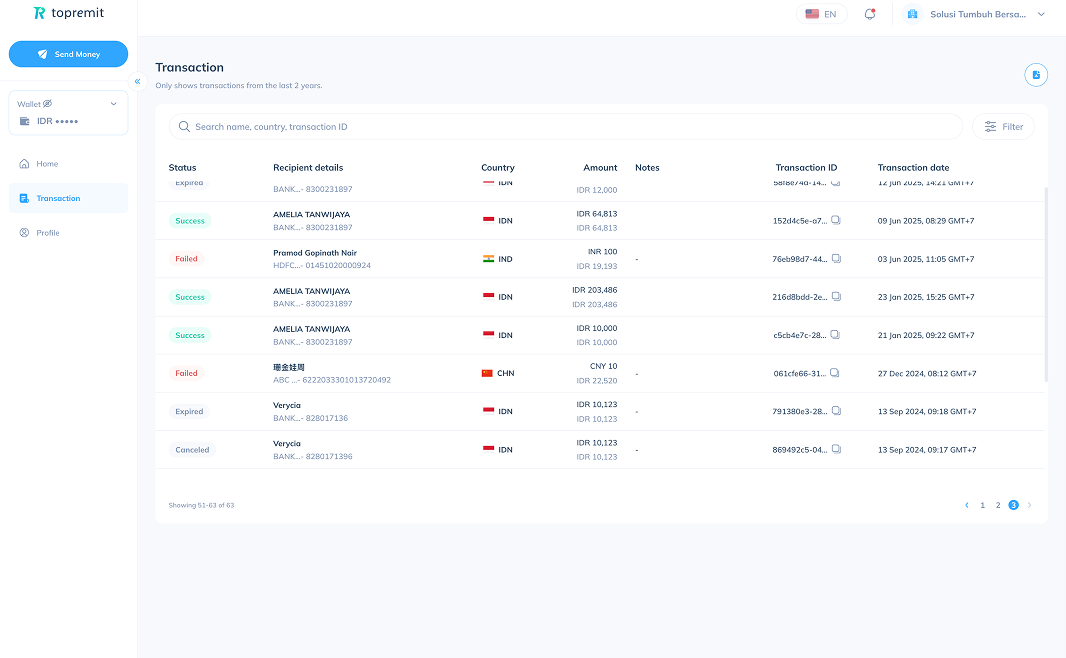
Task: Click Expired badge in Verycia row
Action: pyautogui.click(x=189, y=411)
